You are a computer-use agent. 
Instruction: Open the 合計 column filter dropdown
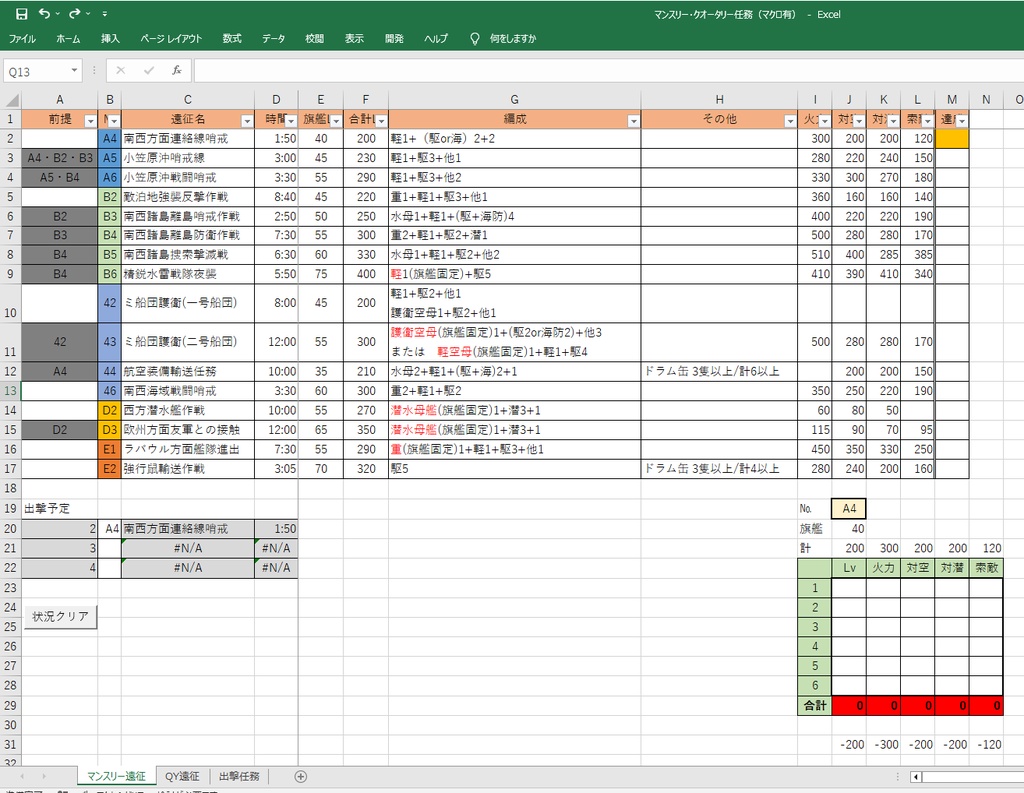pyautogui.click(x=381, y=121)
